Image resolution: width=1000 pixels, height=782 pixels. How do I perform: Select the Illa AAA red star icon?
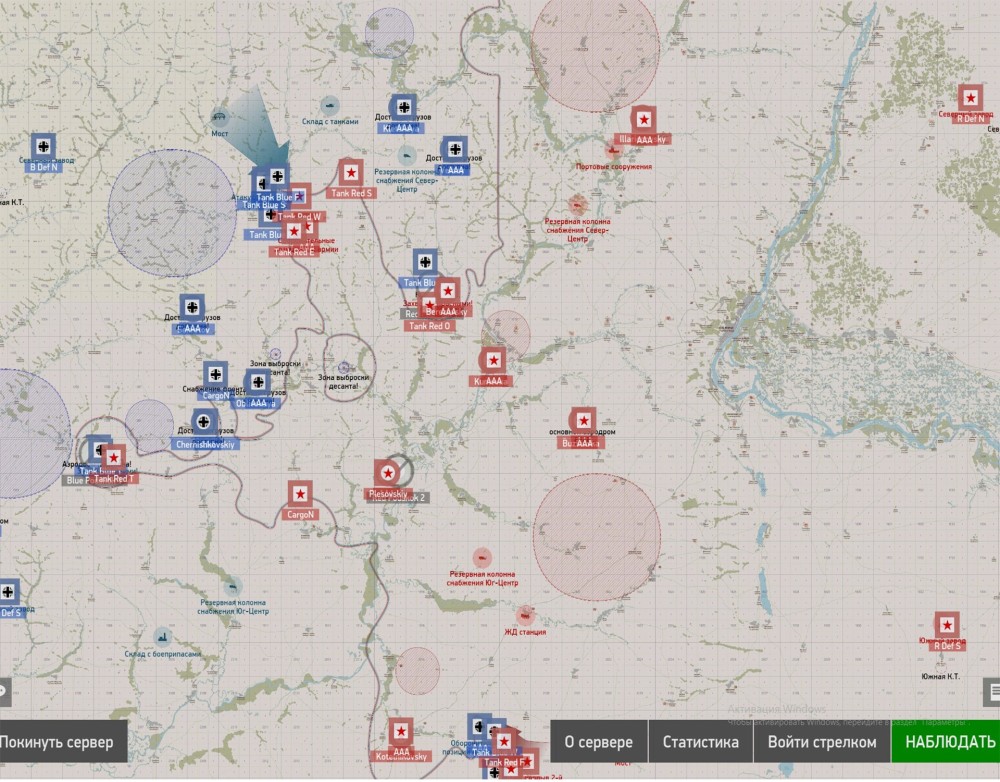click(643, 118)
